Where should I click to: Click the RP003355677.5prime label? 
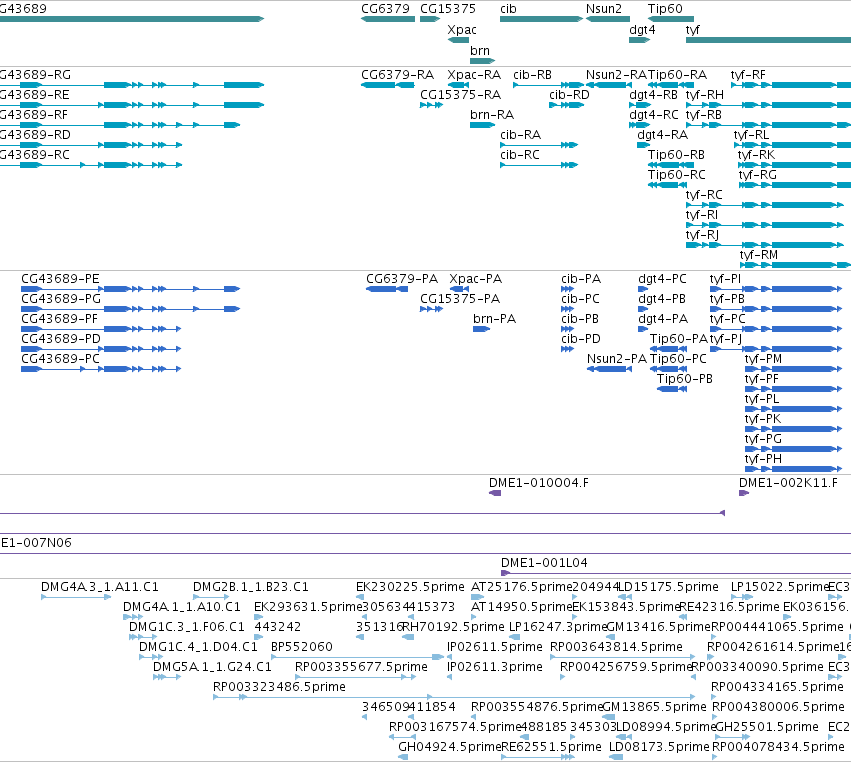click(x=361, y=667)
